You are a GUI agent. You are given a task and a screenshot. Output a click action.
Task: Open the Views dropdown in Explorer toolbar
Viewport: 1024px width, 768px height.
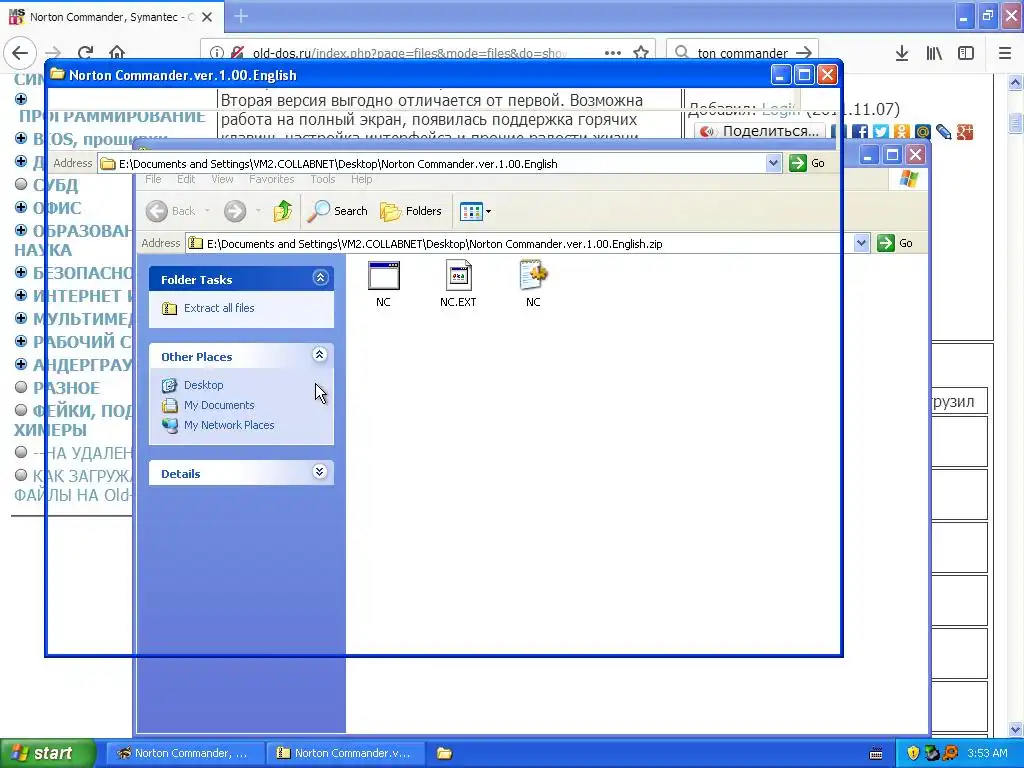(x=475, y=211)
